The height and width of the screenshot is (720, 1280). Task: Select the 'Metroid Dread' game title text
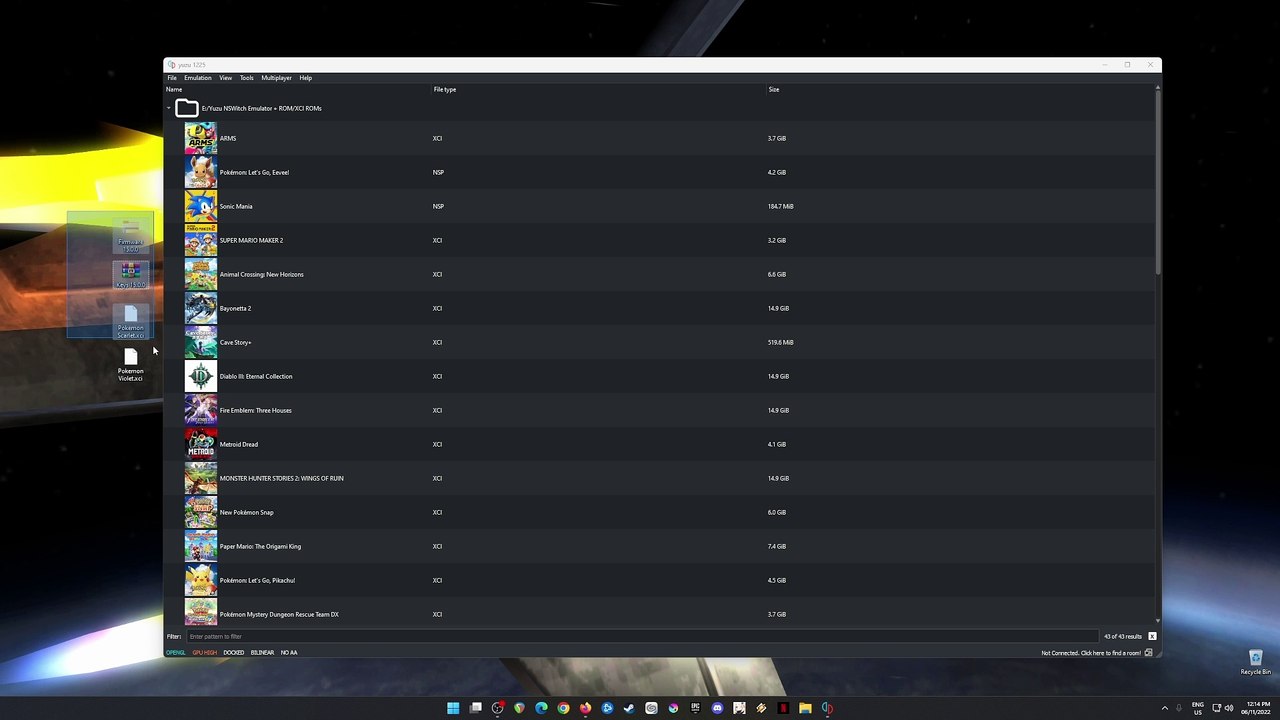click(x=239, y=444)
